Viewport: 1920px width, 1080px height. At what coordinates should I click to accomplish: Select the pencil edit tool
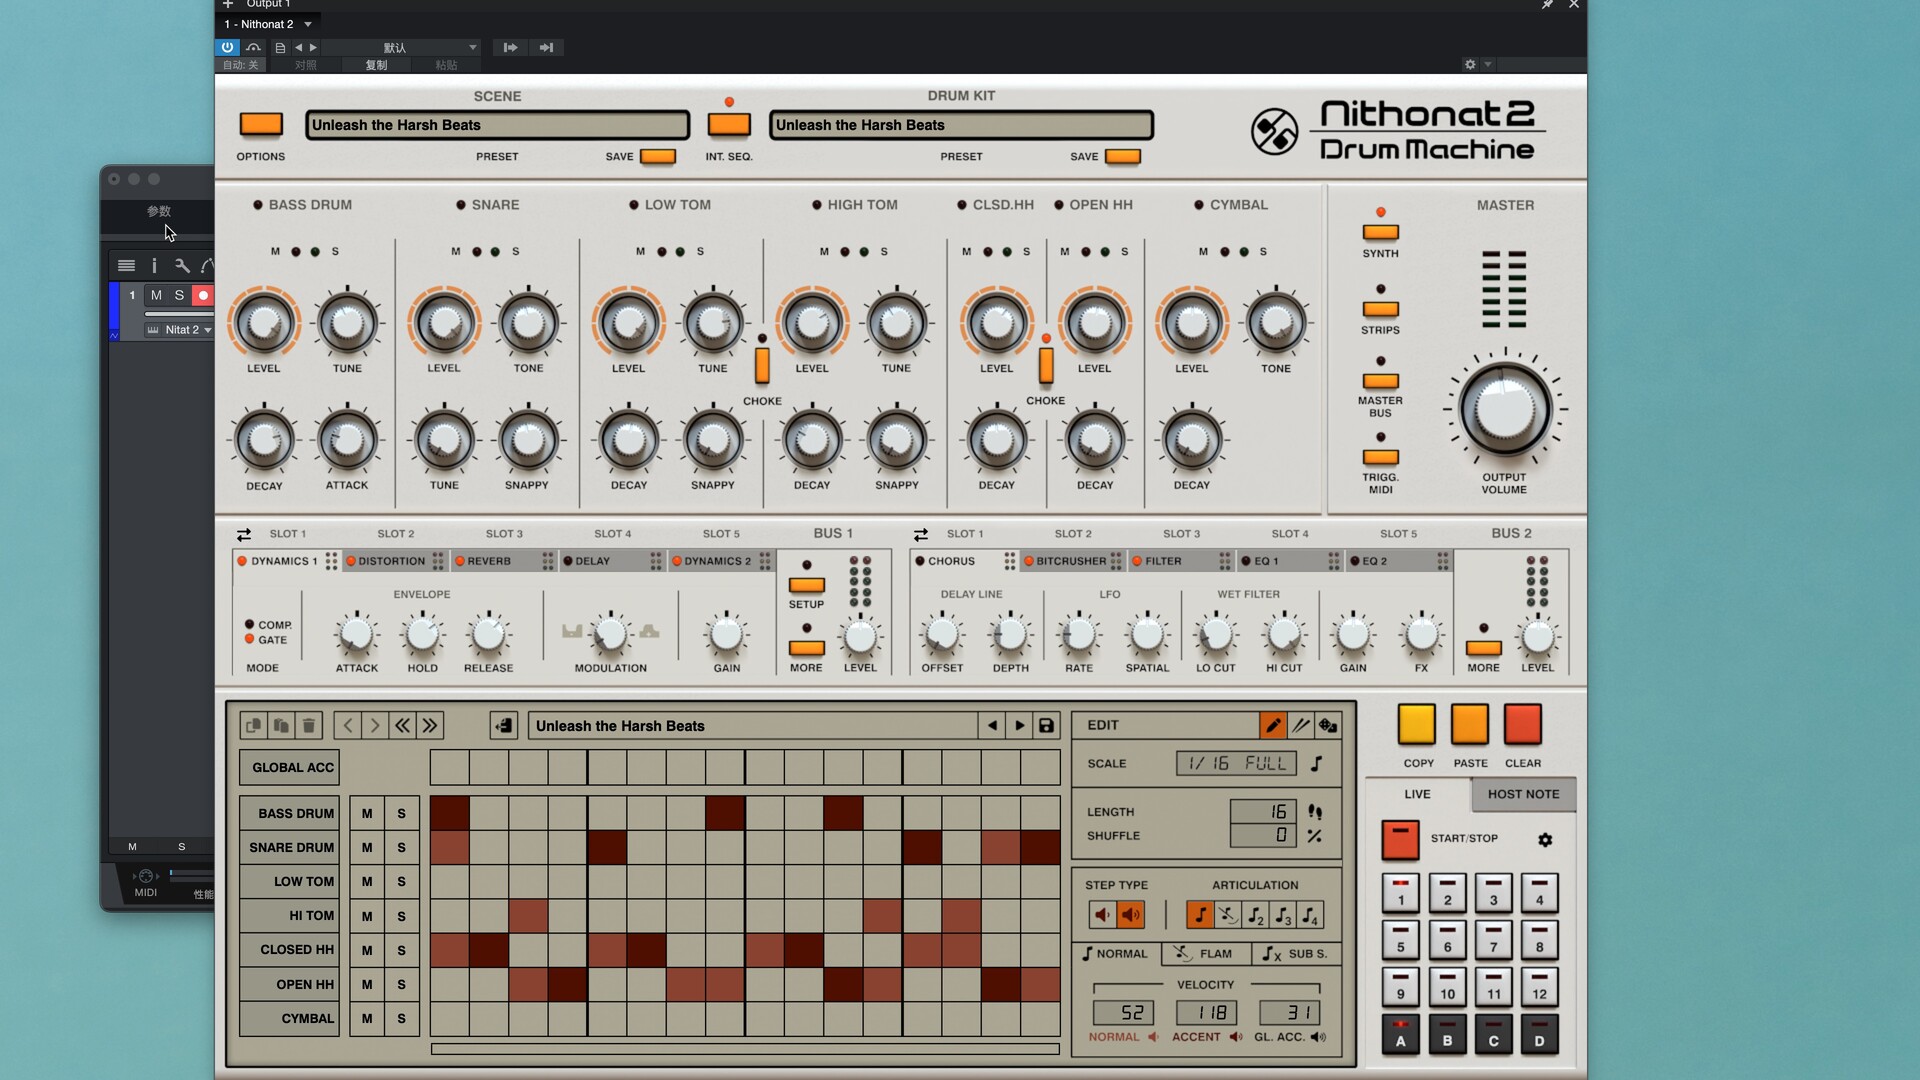click(1273, 725)
